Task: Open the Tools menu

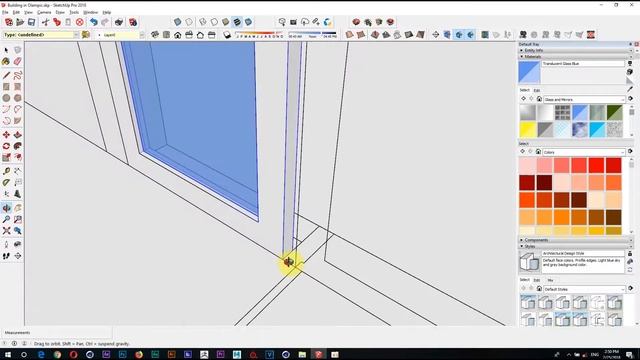Action: coord(74,13)
